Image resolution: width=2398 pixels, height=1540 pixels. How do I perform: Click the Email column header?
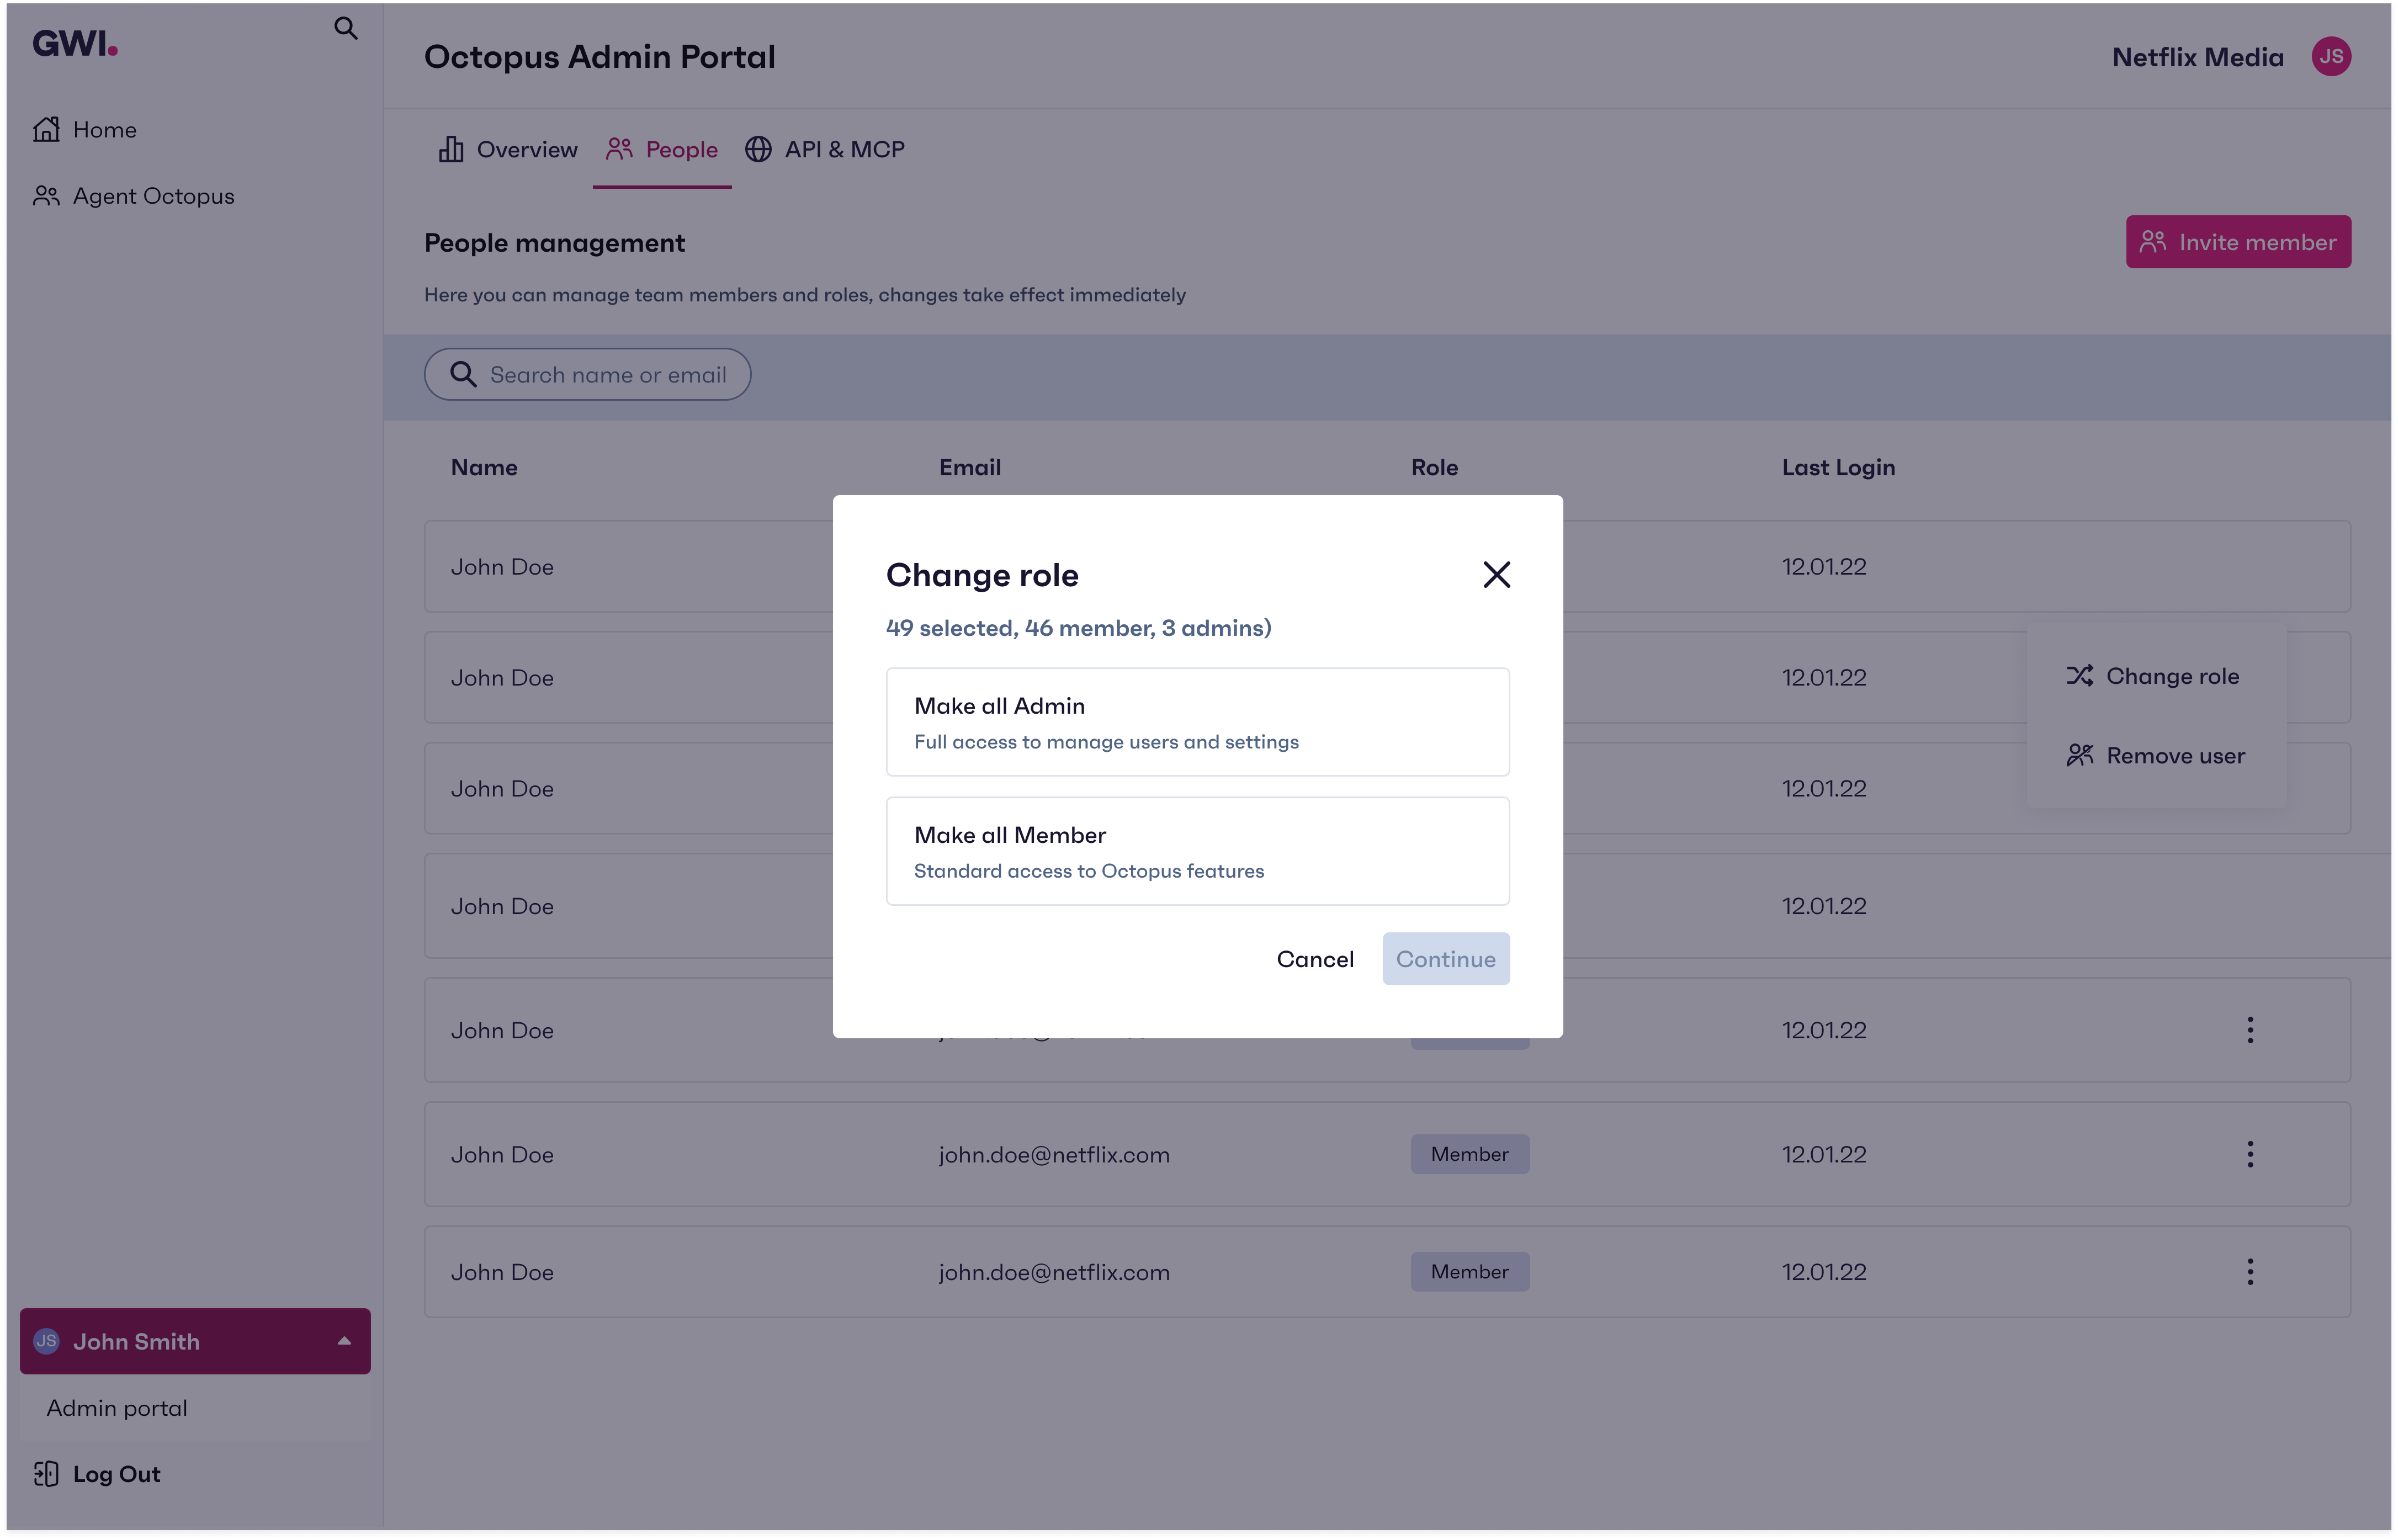969,467
